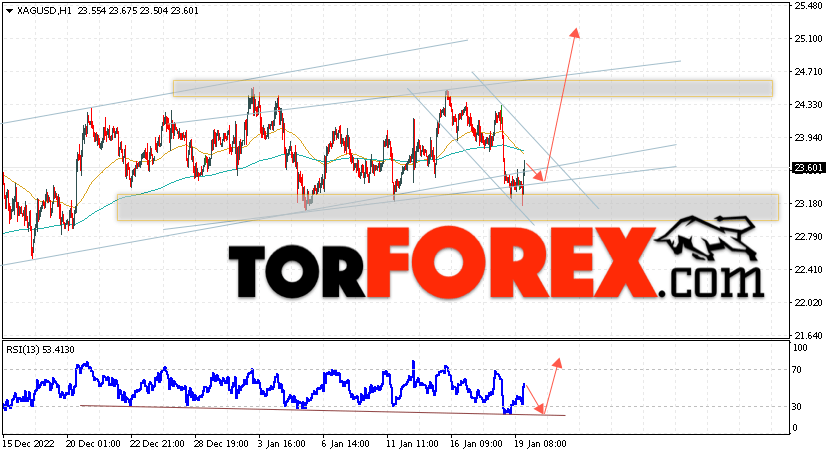Select the 22 Dec 21:00 time label

157,443
